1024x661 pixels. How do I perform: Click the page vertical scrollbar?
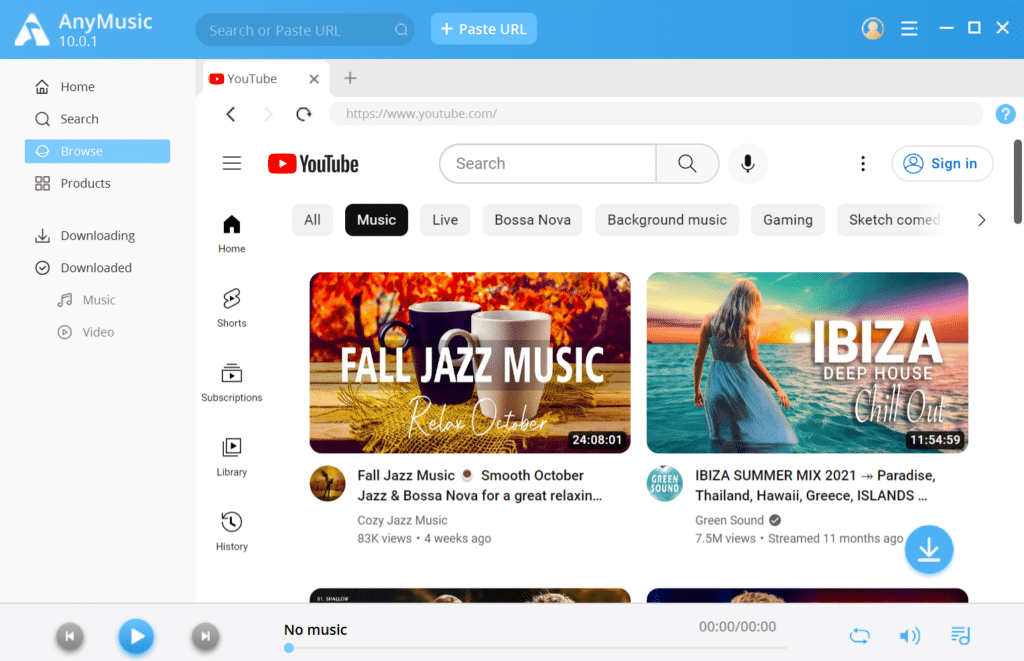point(1017,182)
